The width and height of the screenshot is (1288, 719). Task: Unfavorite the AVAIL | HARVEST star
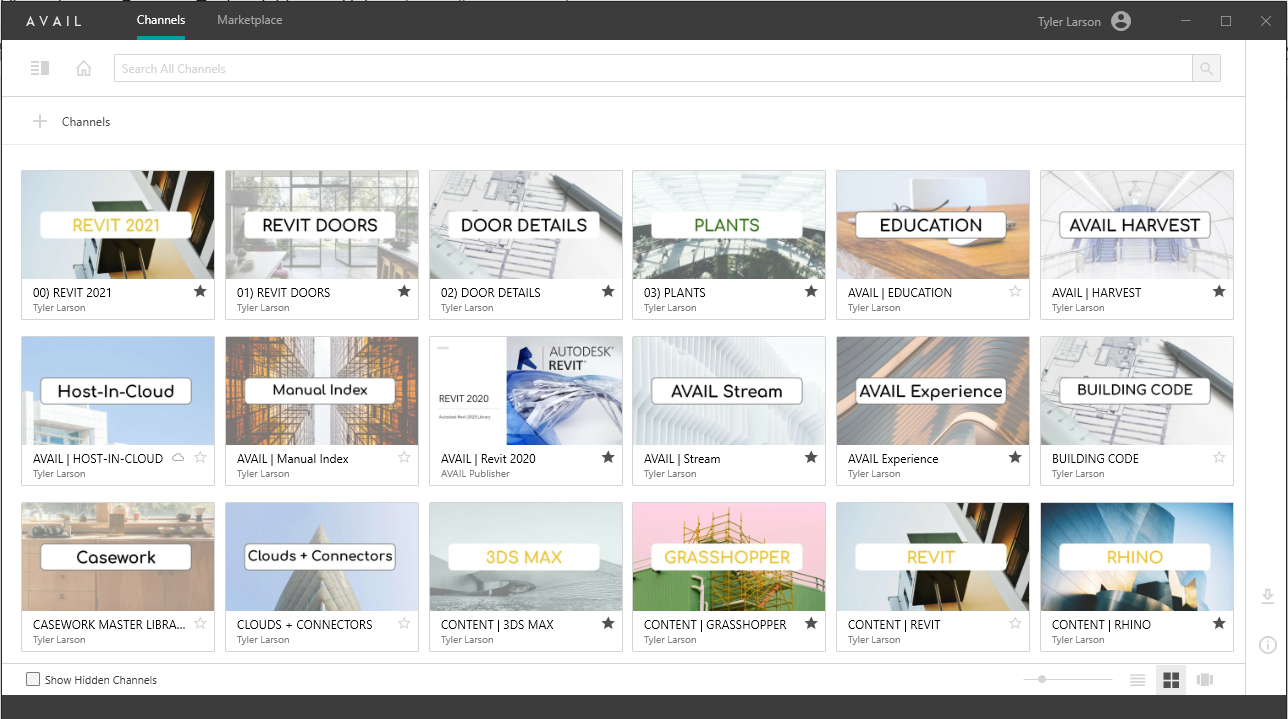tap(1219, 291)
